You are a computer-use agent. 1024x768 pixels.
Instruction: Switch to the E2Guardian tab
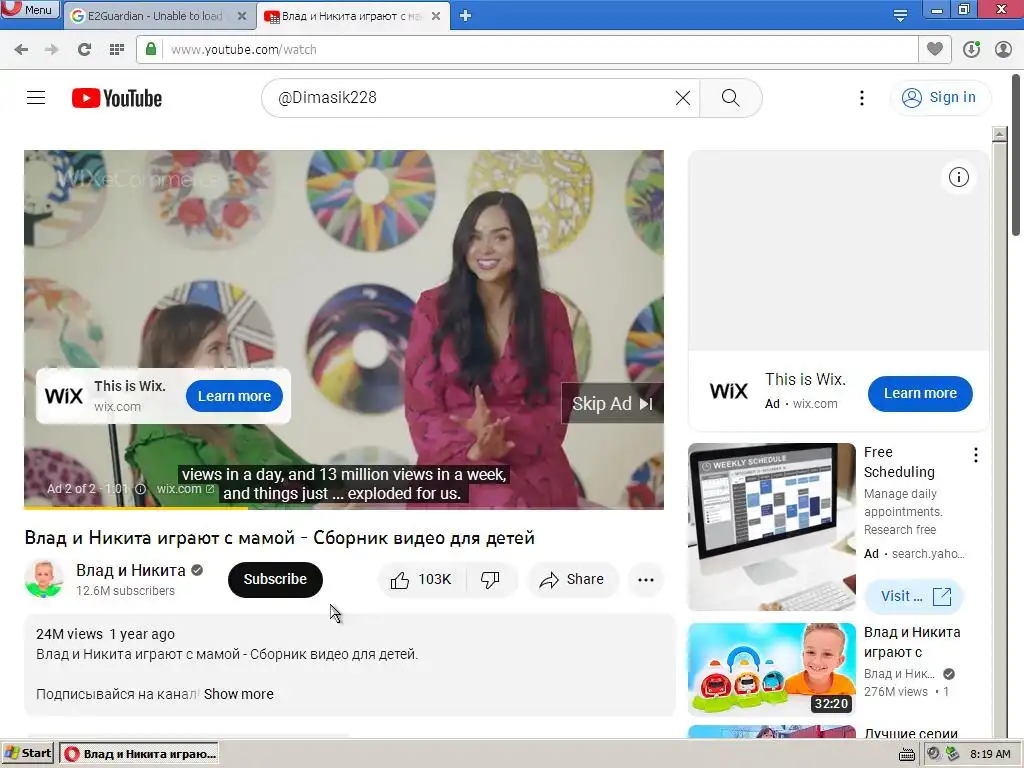pos(155,16)
